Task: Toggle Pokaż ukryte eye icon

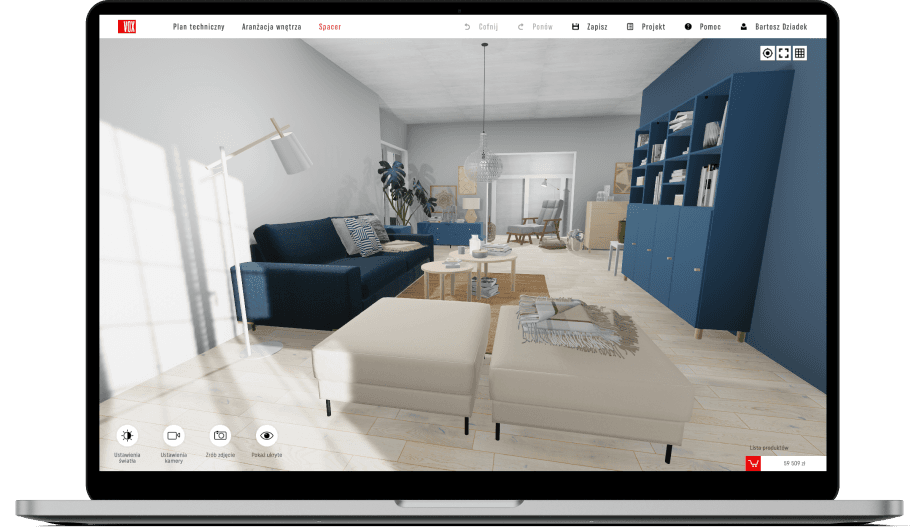Action: point(266,435)
